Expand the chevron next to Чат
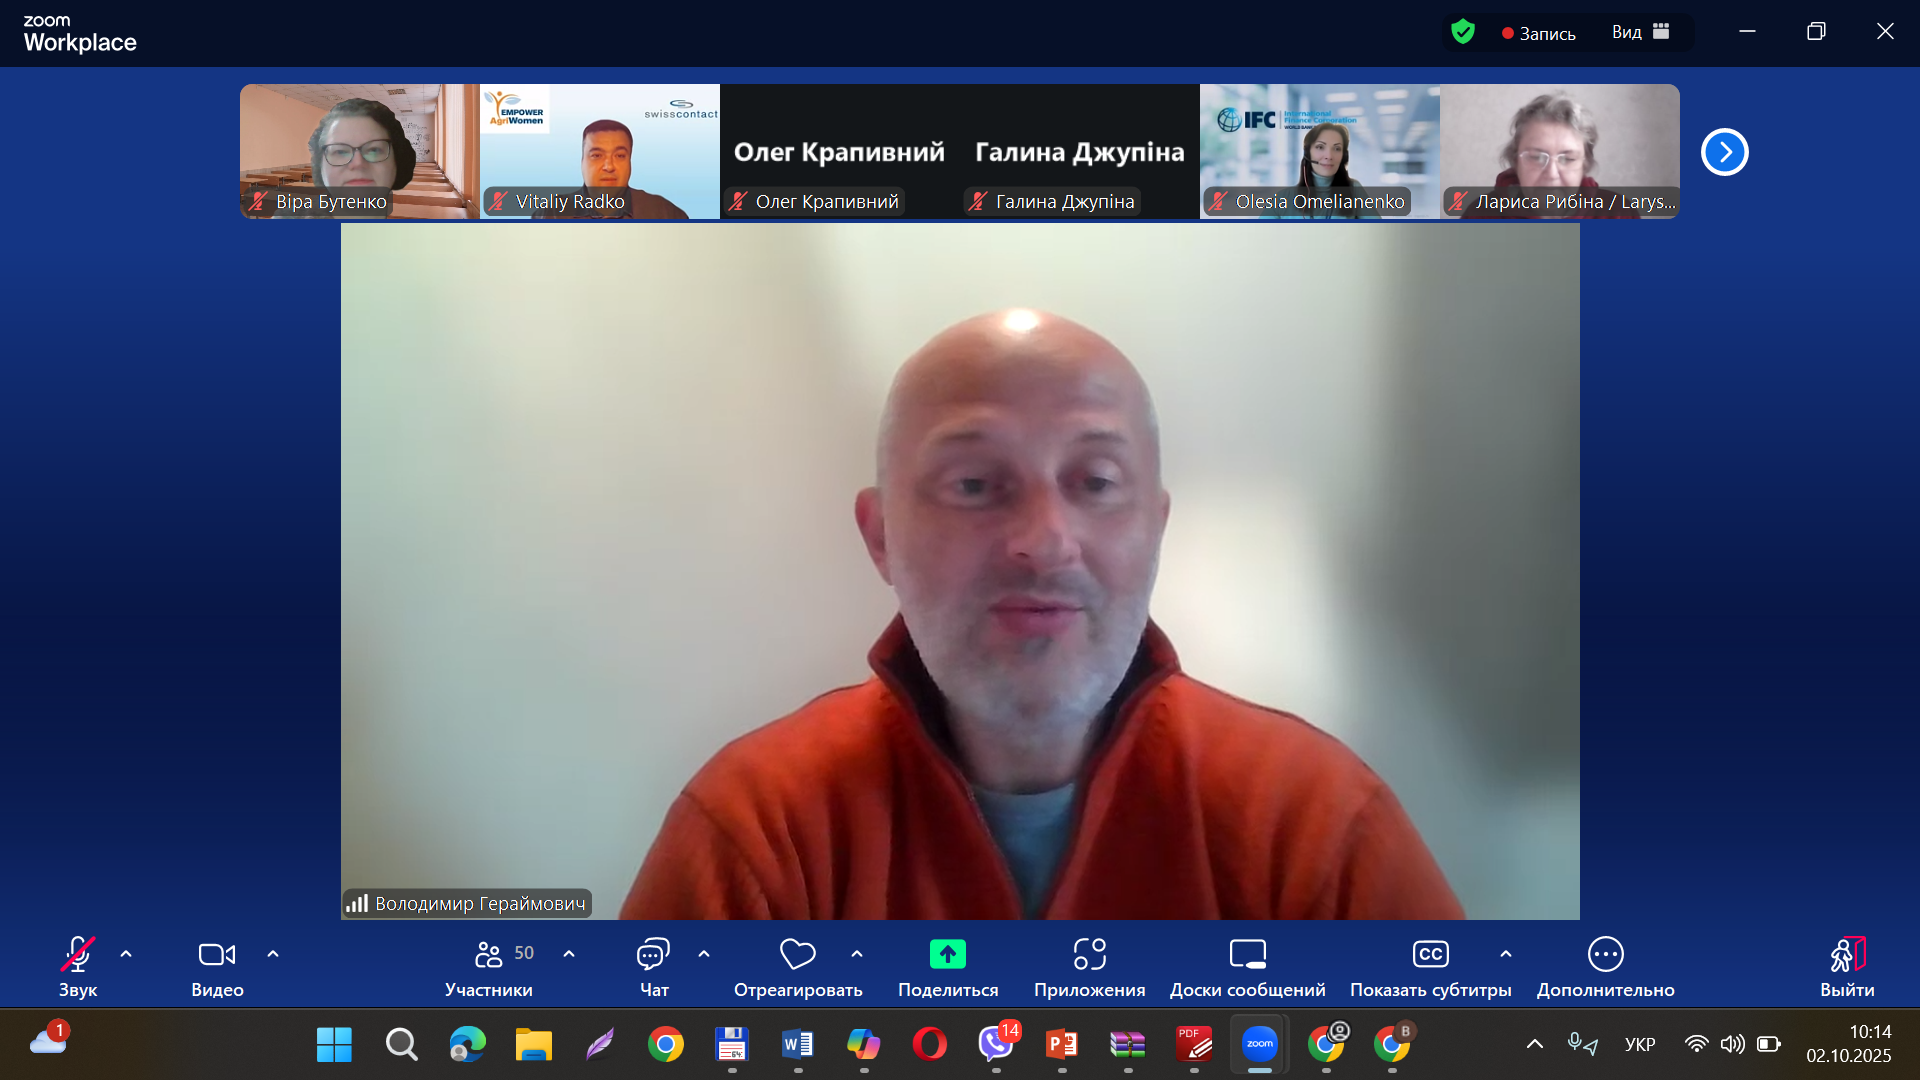The width and height of the screenshot is (1920, 1080). coord(704,954)
